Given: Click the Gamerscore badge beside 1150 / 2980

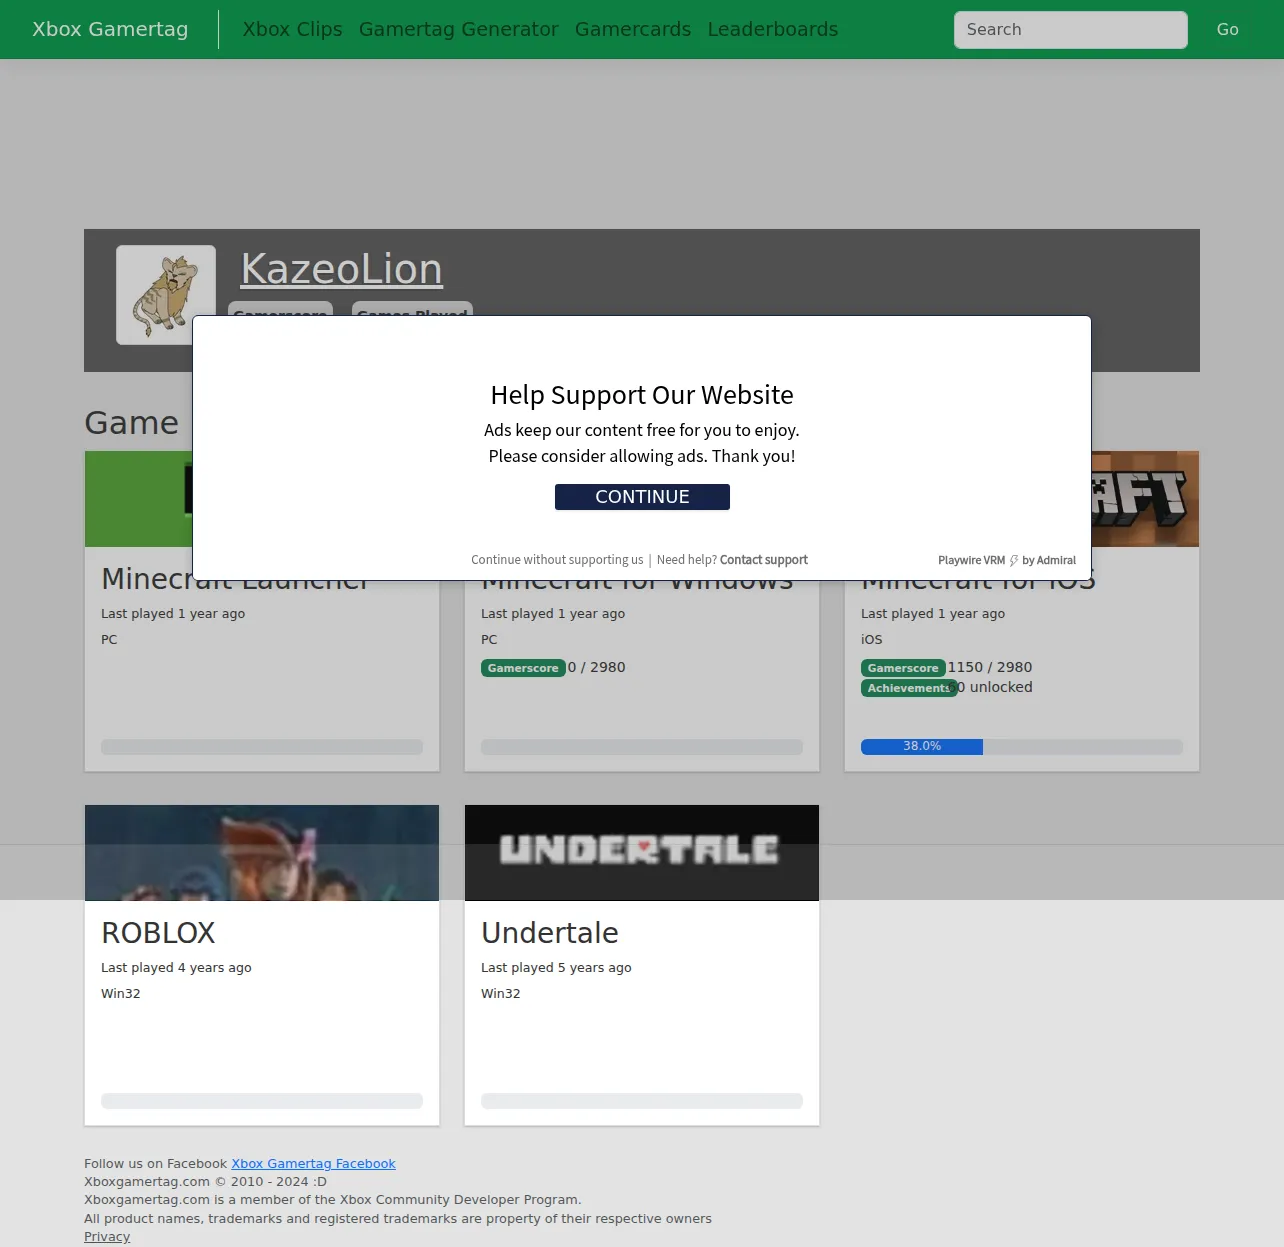Looking at the screenshot, I should point(903,668).
